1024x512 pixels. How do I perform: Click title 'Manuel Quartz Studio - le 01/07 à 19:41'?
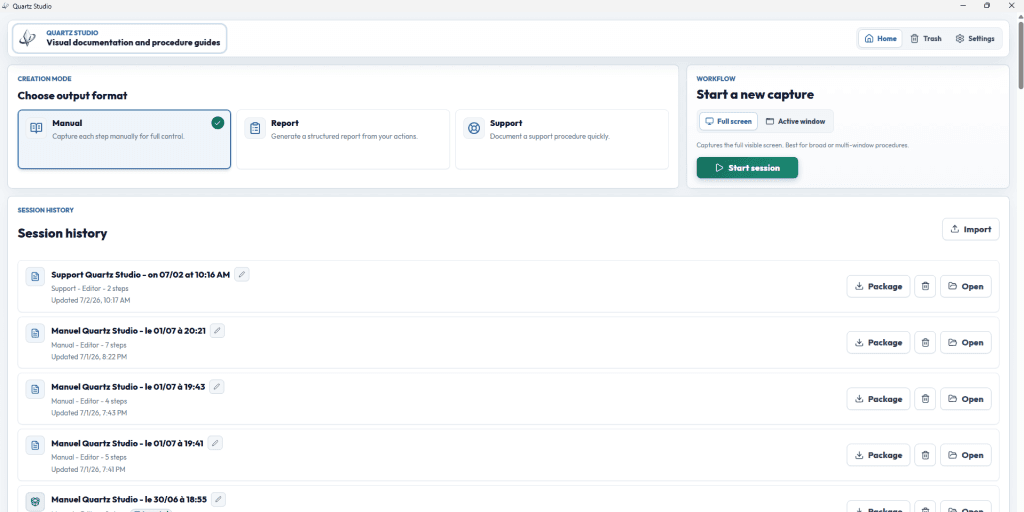coord(127,443)
